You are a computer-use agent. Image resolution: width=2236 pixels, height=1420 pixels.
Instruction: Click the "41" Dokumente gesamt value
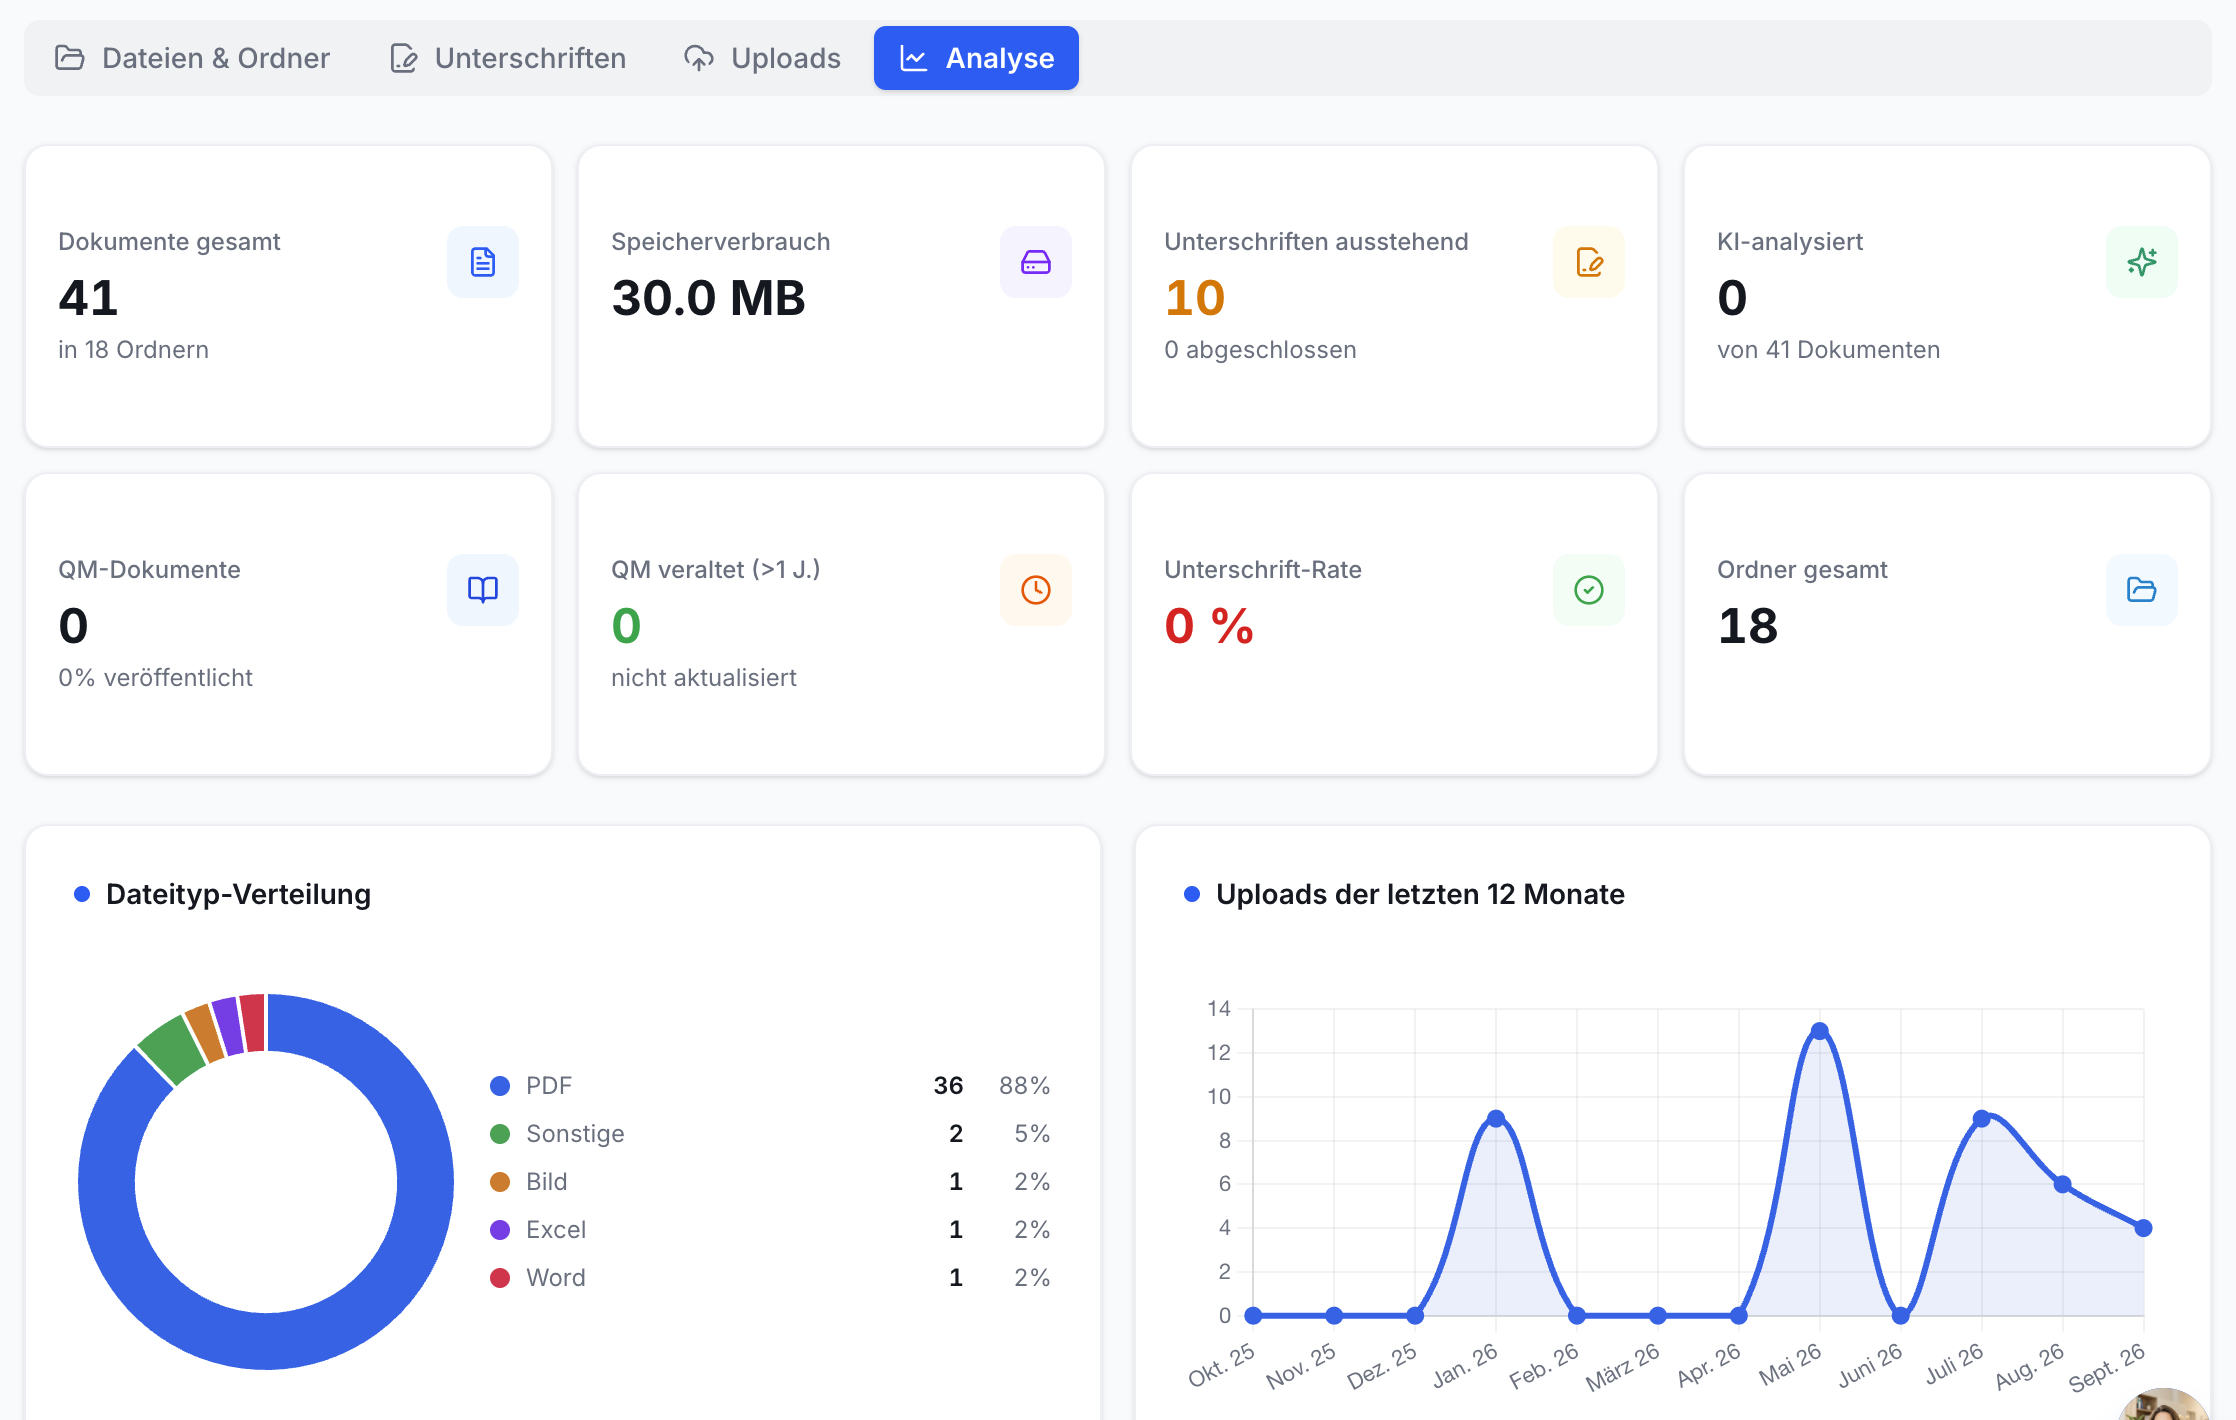(88, 298)
